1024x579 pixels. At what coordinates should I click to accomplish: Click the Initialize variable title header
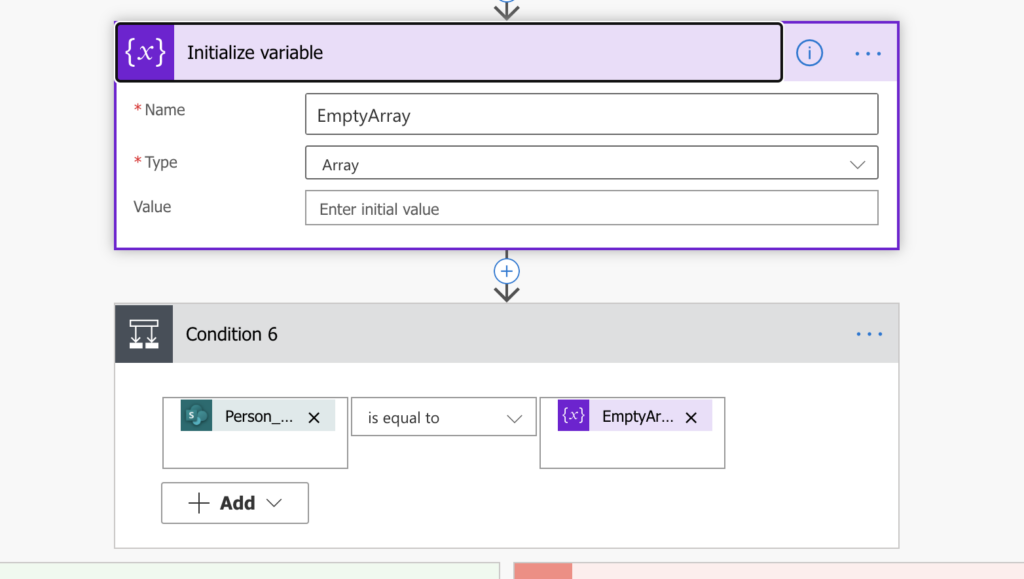449,53
